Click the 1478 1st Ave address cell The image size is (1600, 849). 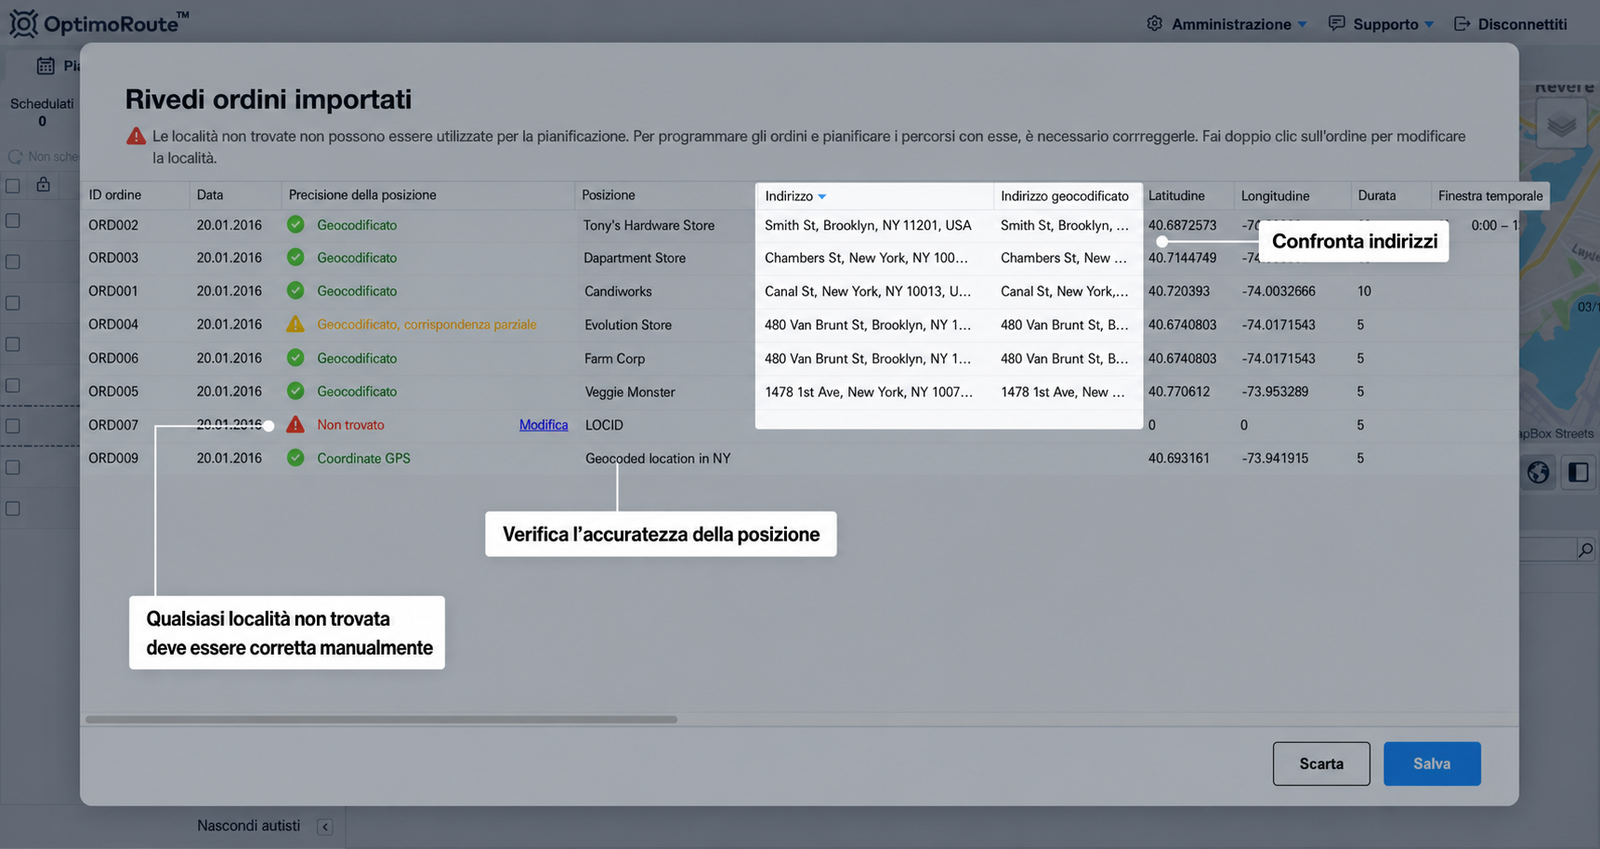click(x=868, y=392)
